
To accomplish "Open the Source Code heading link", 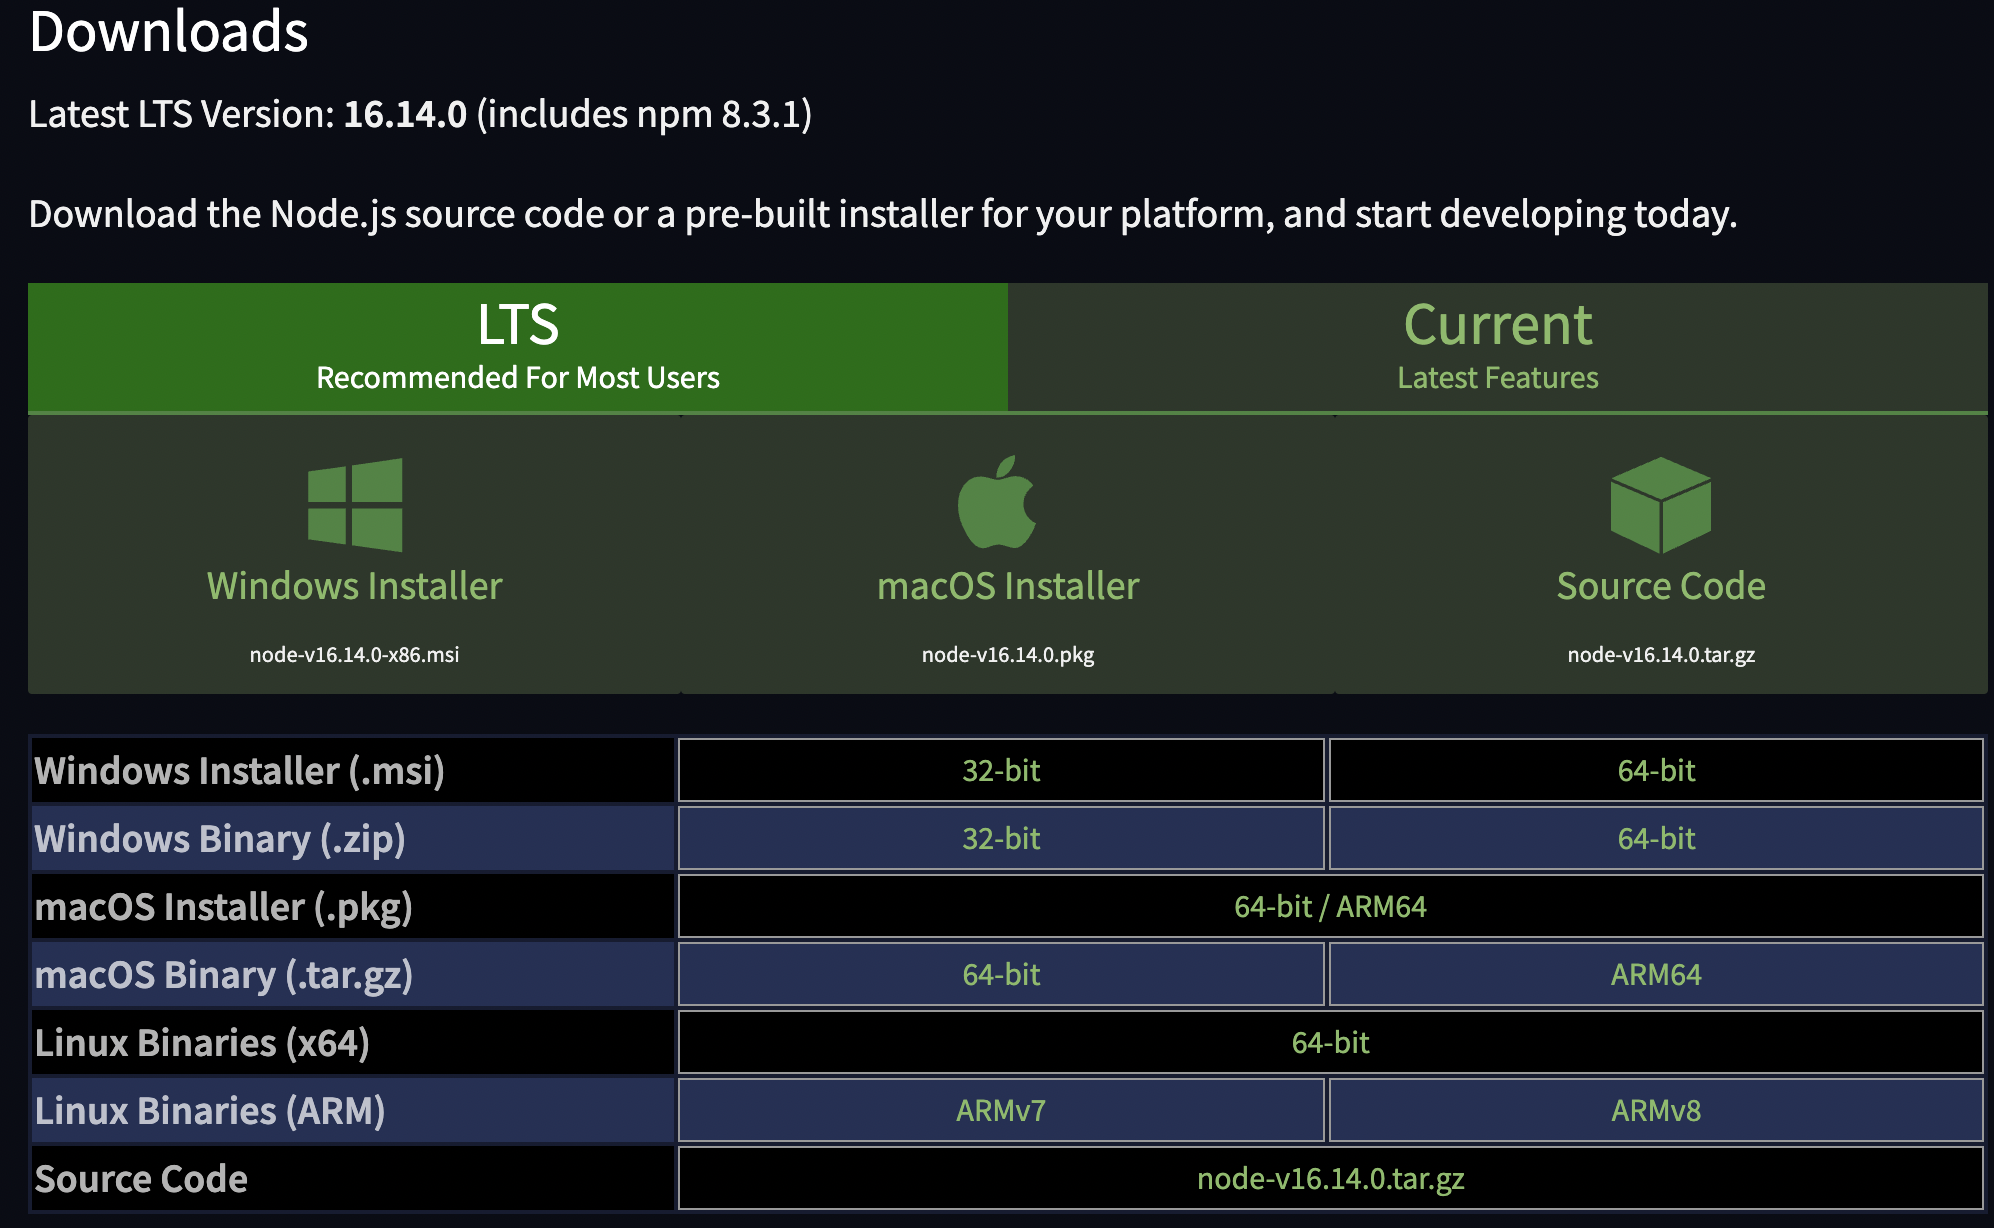I will click(1661, 586).
